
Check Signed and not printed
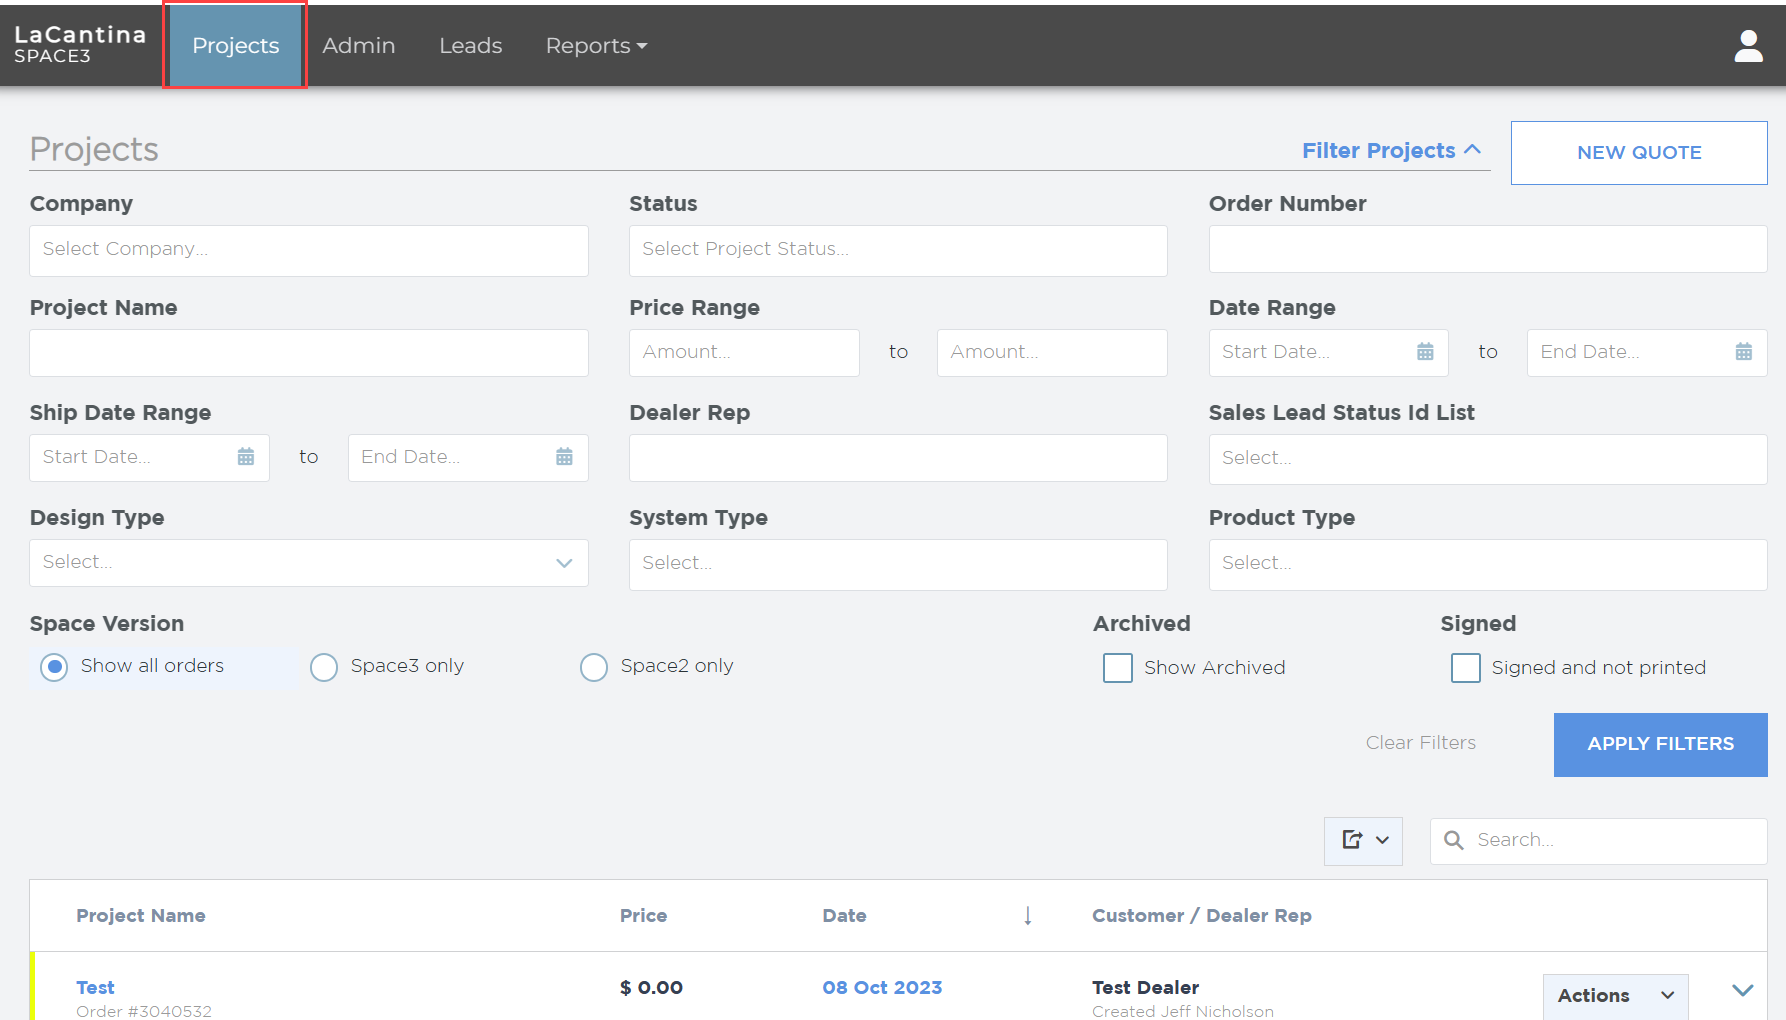click(1466, 668)
